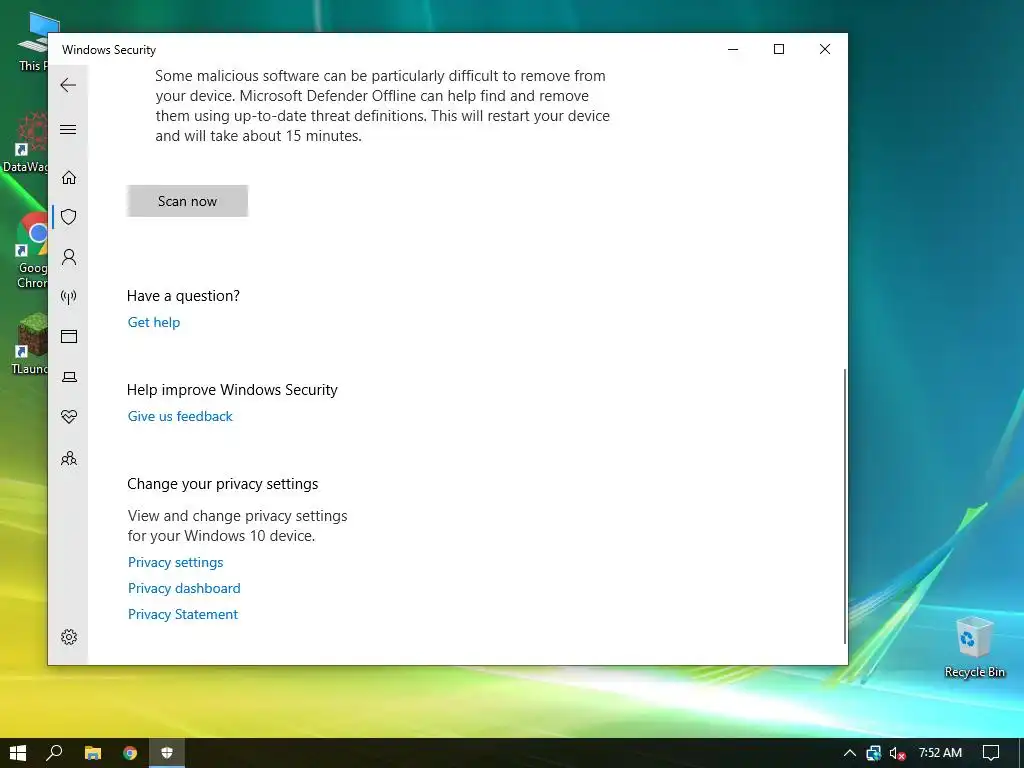The width and height of the screenshot is (1024, 768).
Task: Select the DataWag desktop shortcut
Action: [25, 142]
